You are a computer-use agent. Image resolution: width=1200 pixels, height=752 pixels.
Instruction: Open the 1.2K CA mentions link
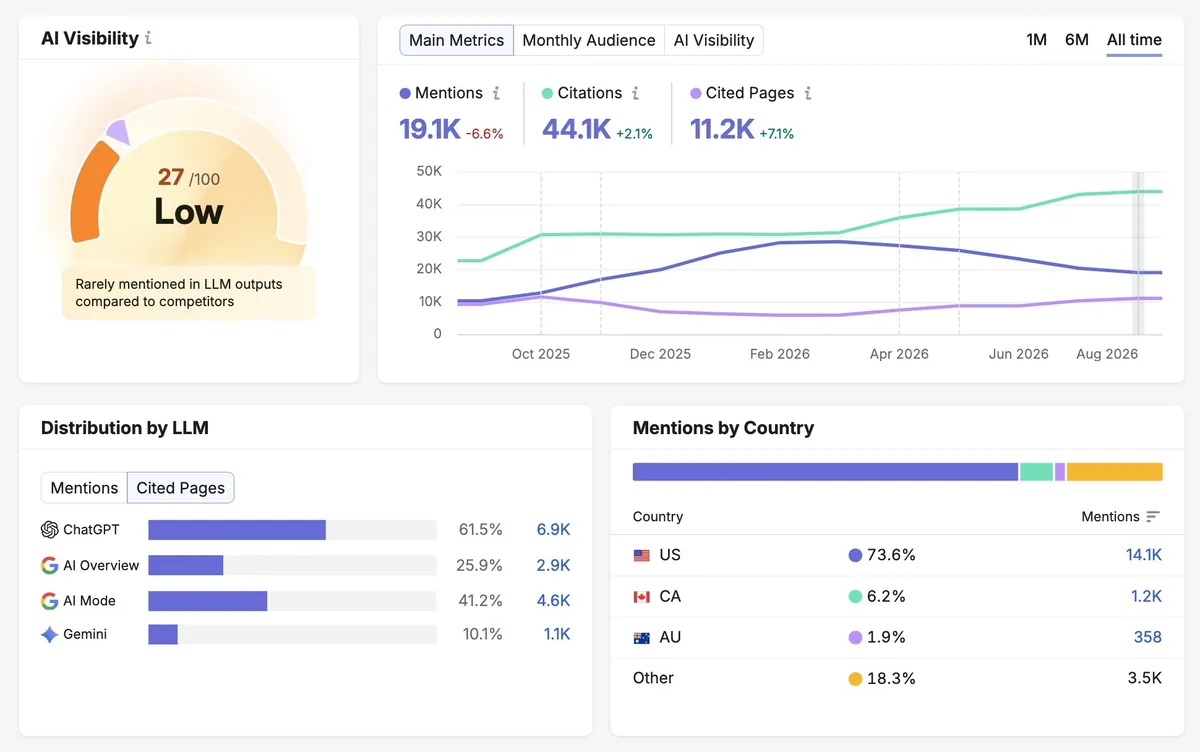pyautogui.click(x=1146, y=597)
